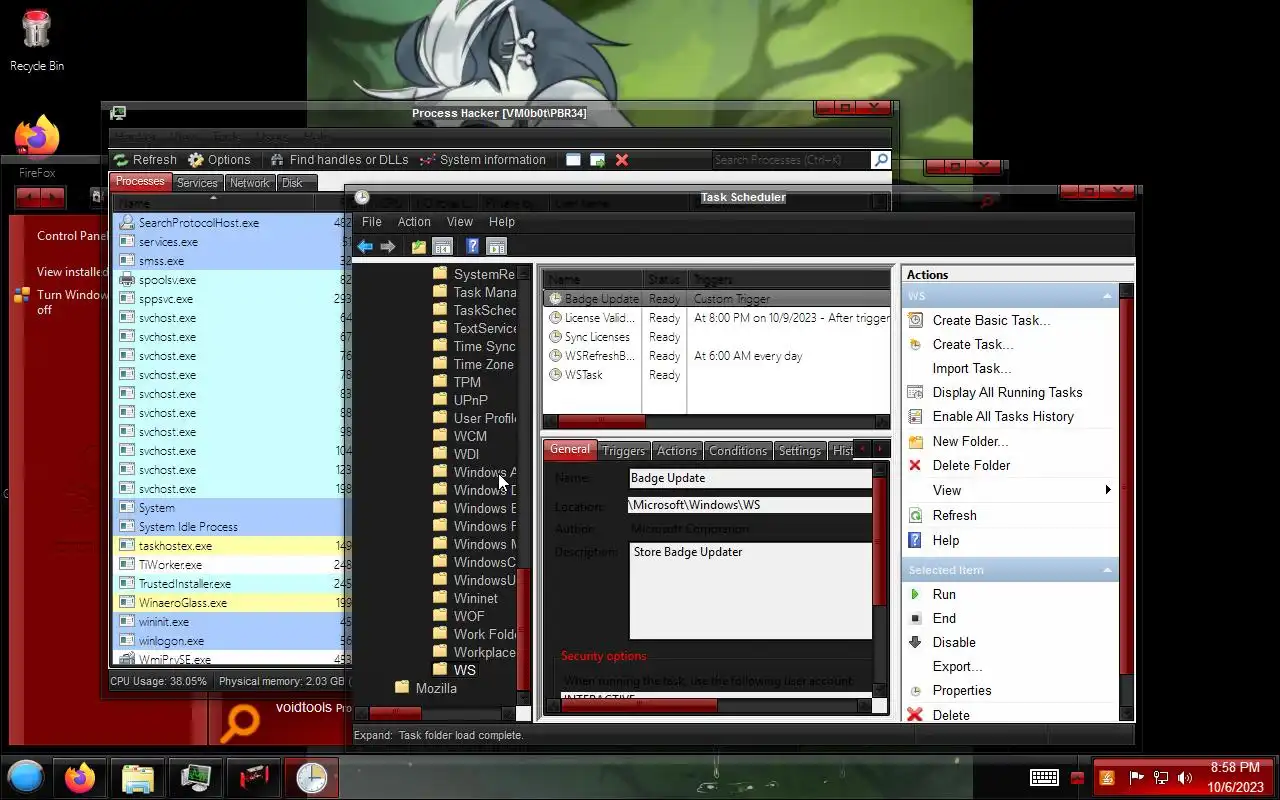Click the Firefox taskbar icon
The image size is (1280, 800).
pos(80,778)
